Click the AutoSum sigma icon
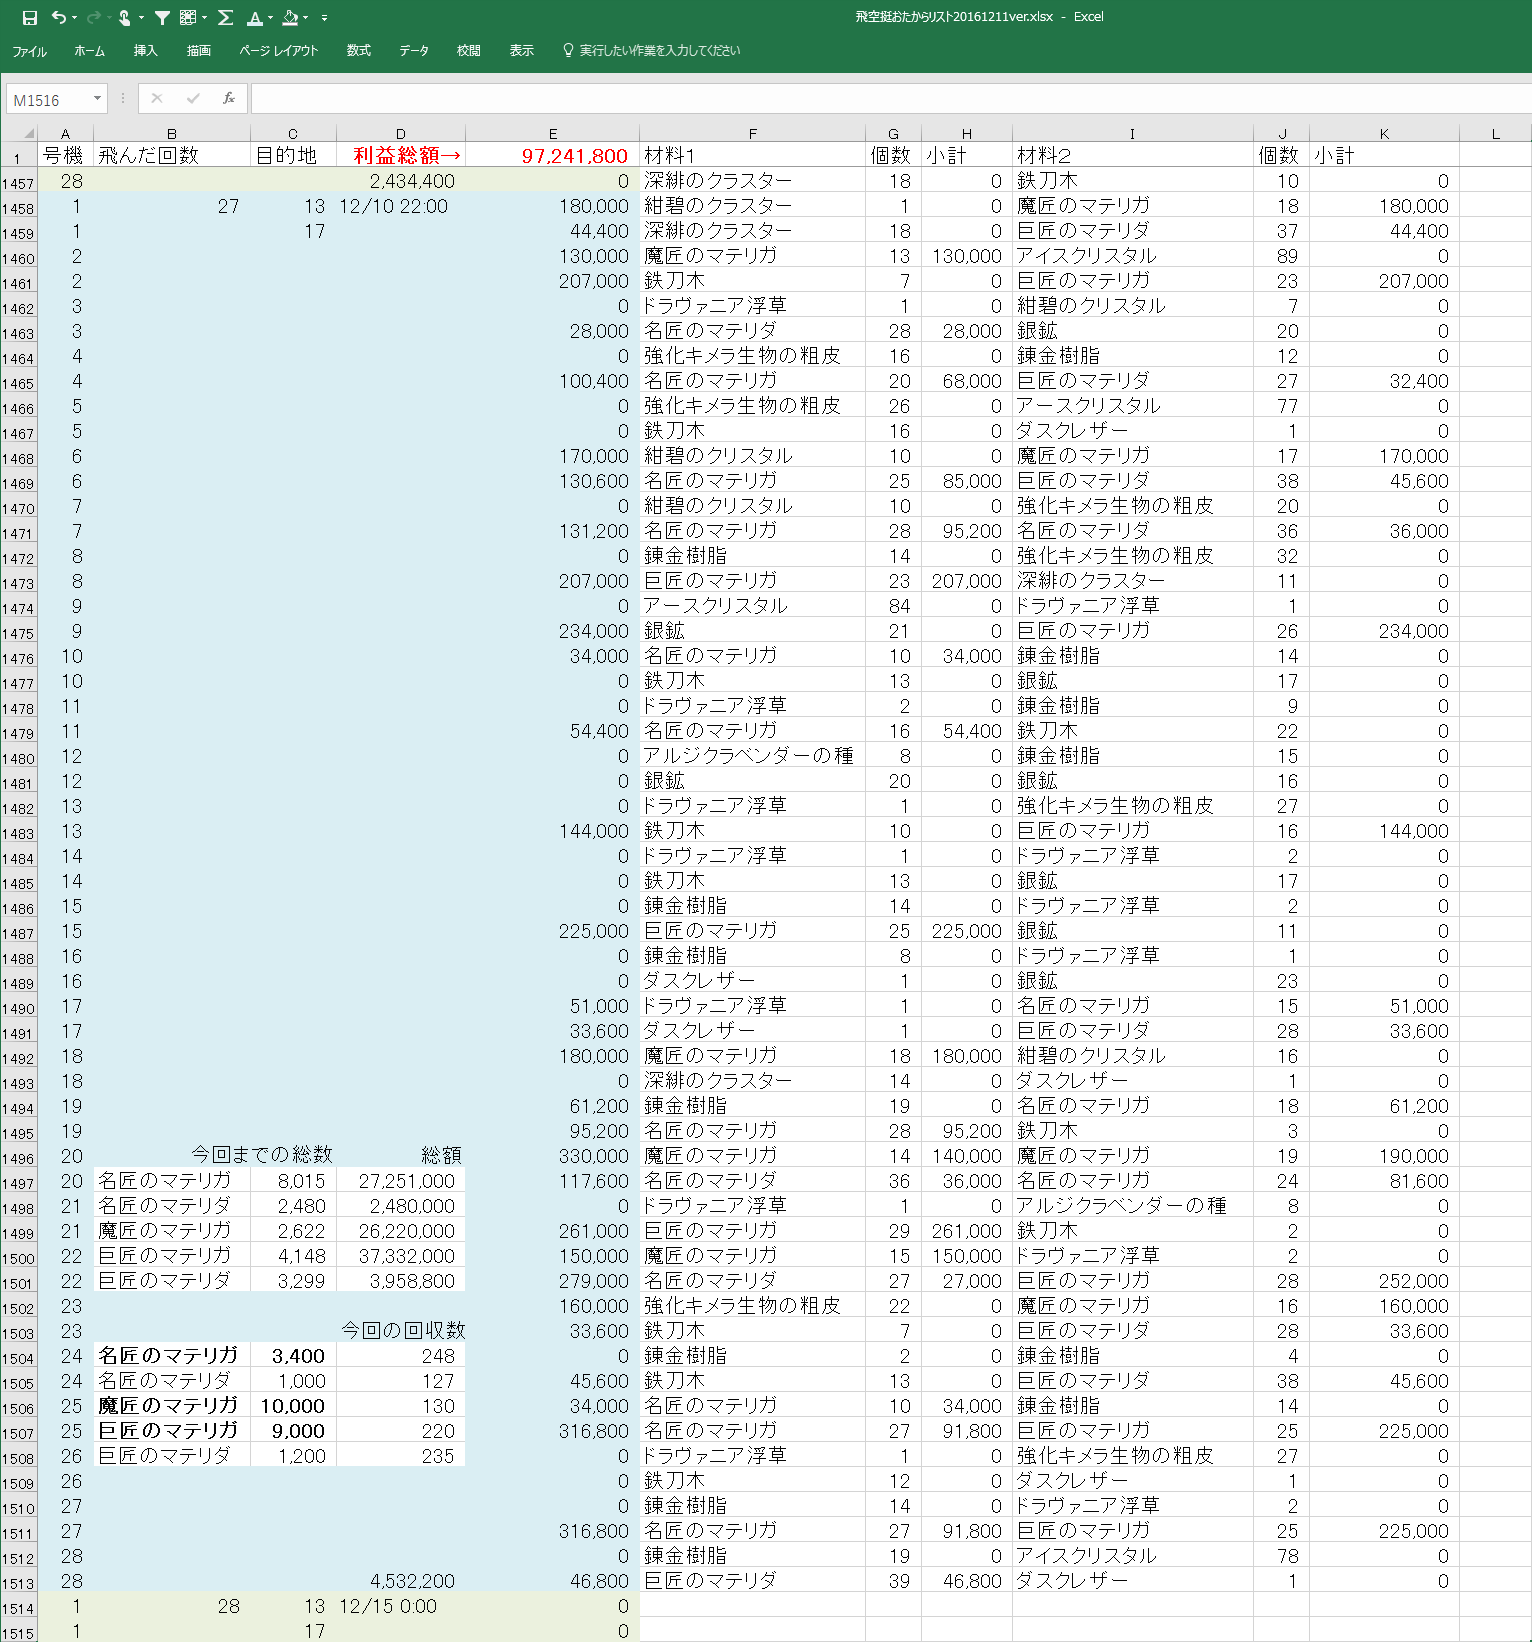The height and width of the screenshot is (1642, 1532). [225, 17]
